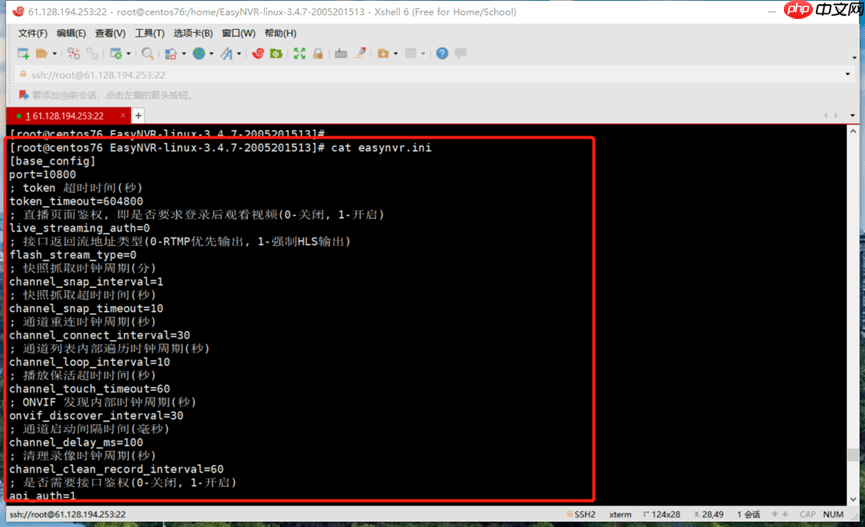Viewport: 865px width, 527px height.
Task: Close the 61.128.194.253:22 session tab
Action: click(122, 115)
